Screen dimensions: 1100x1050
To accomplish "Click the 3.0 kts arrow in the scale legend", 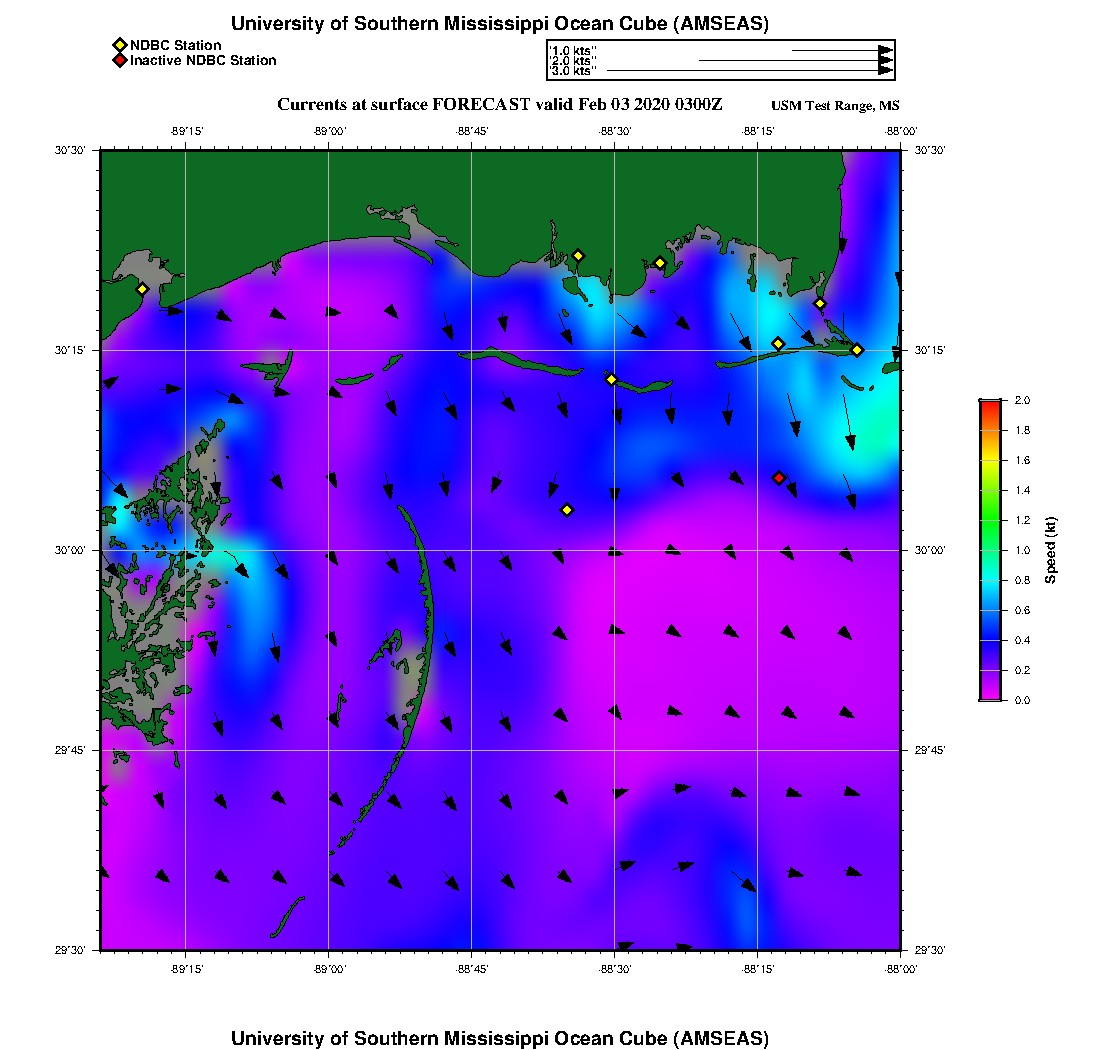I will (x=750, y=71).
